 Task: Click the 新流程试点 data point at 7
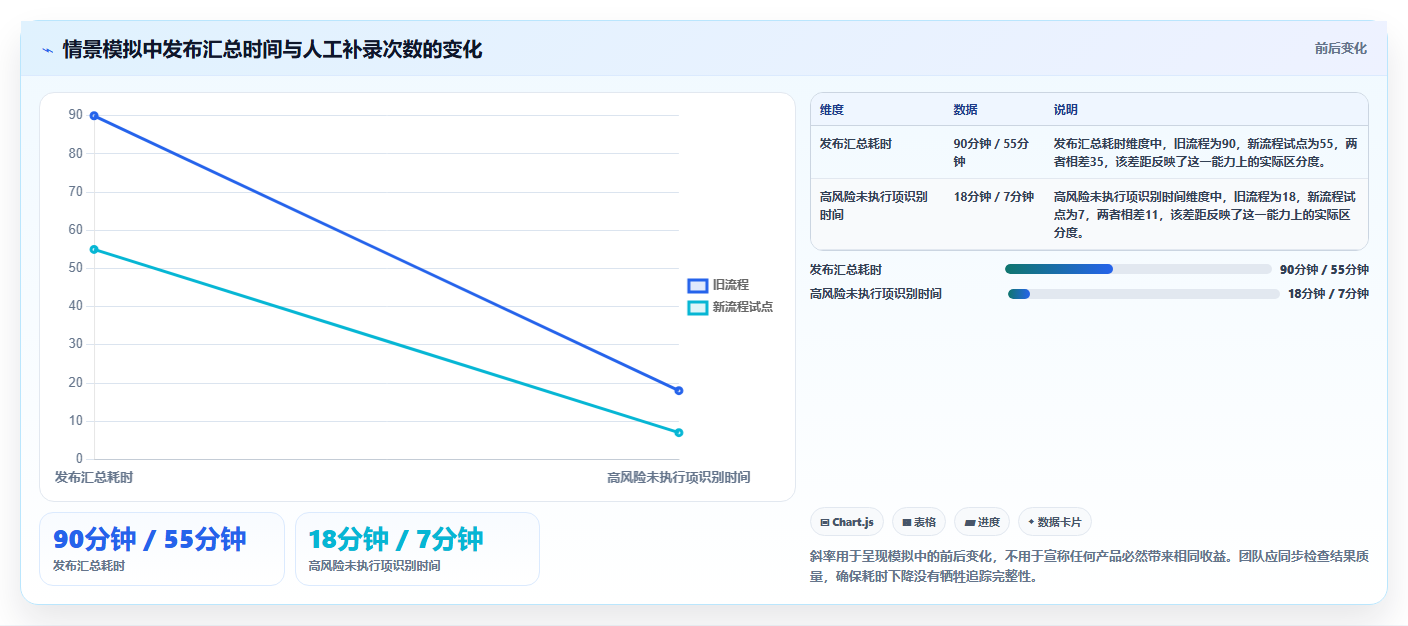[679, 432]
